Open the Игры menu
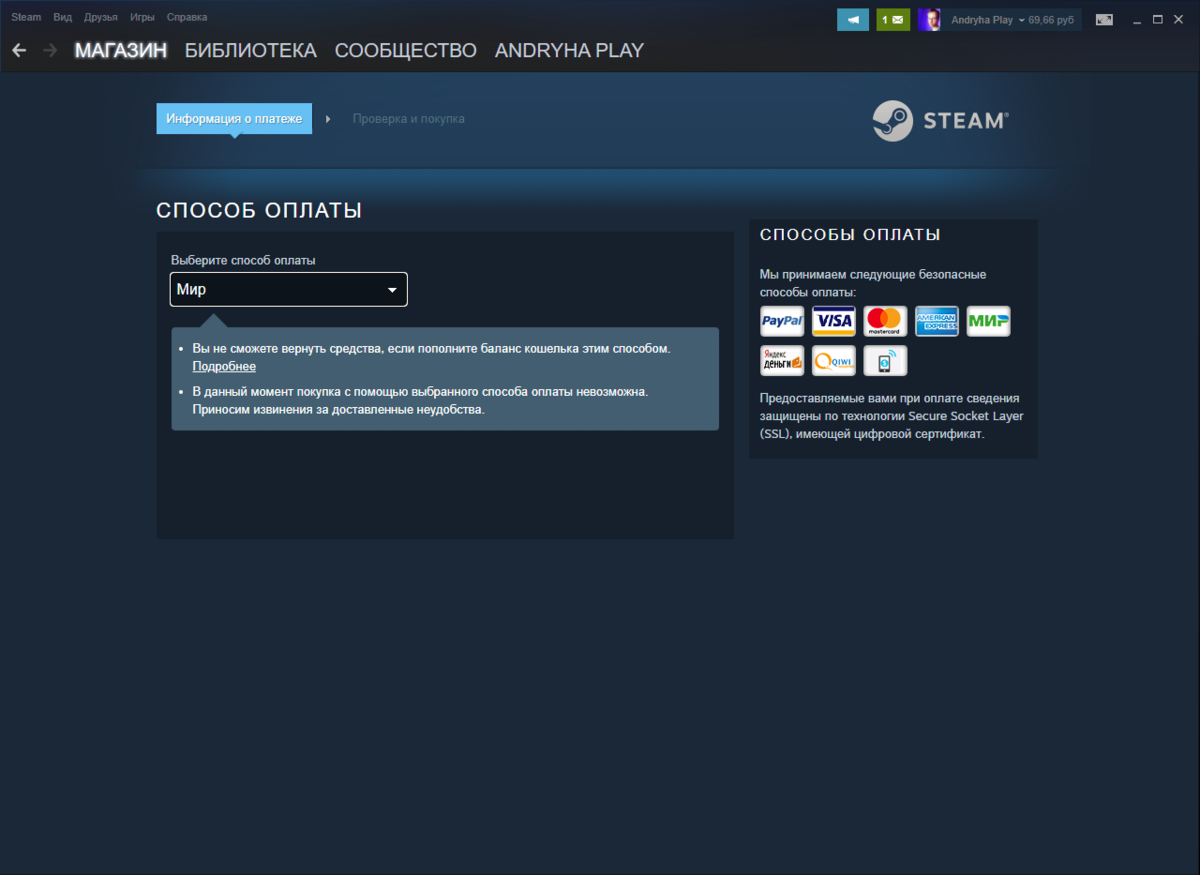 [142, 17]
